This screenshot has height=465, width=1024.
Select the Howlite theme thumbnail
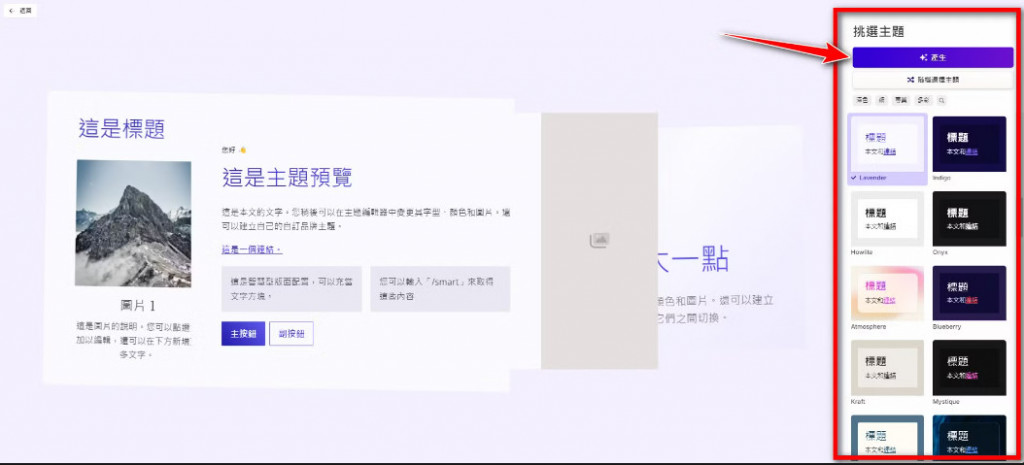click(887, 218)
